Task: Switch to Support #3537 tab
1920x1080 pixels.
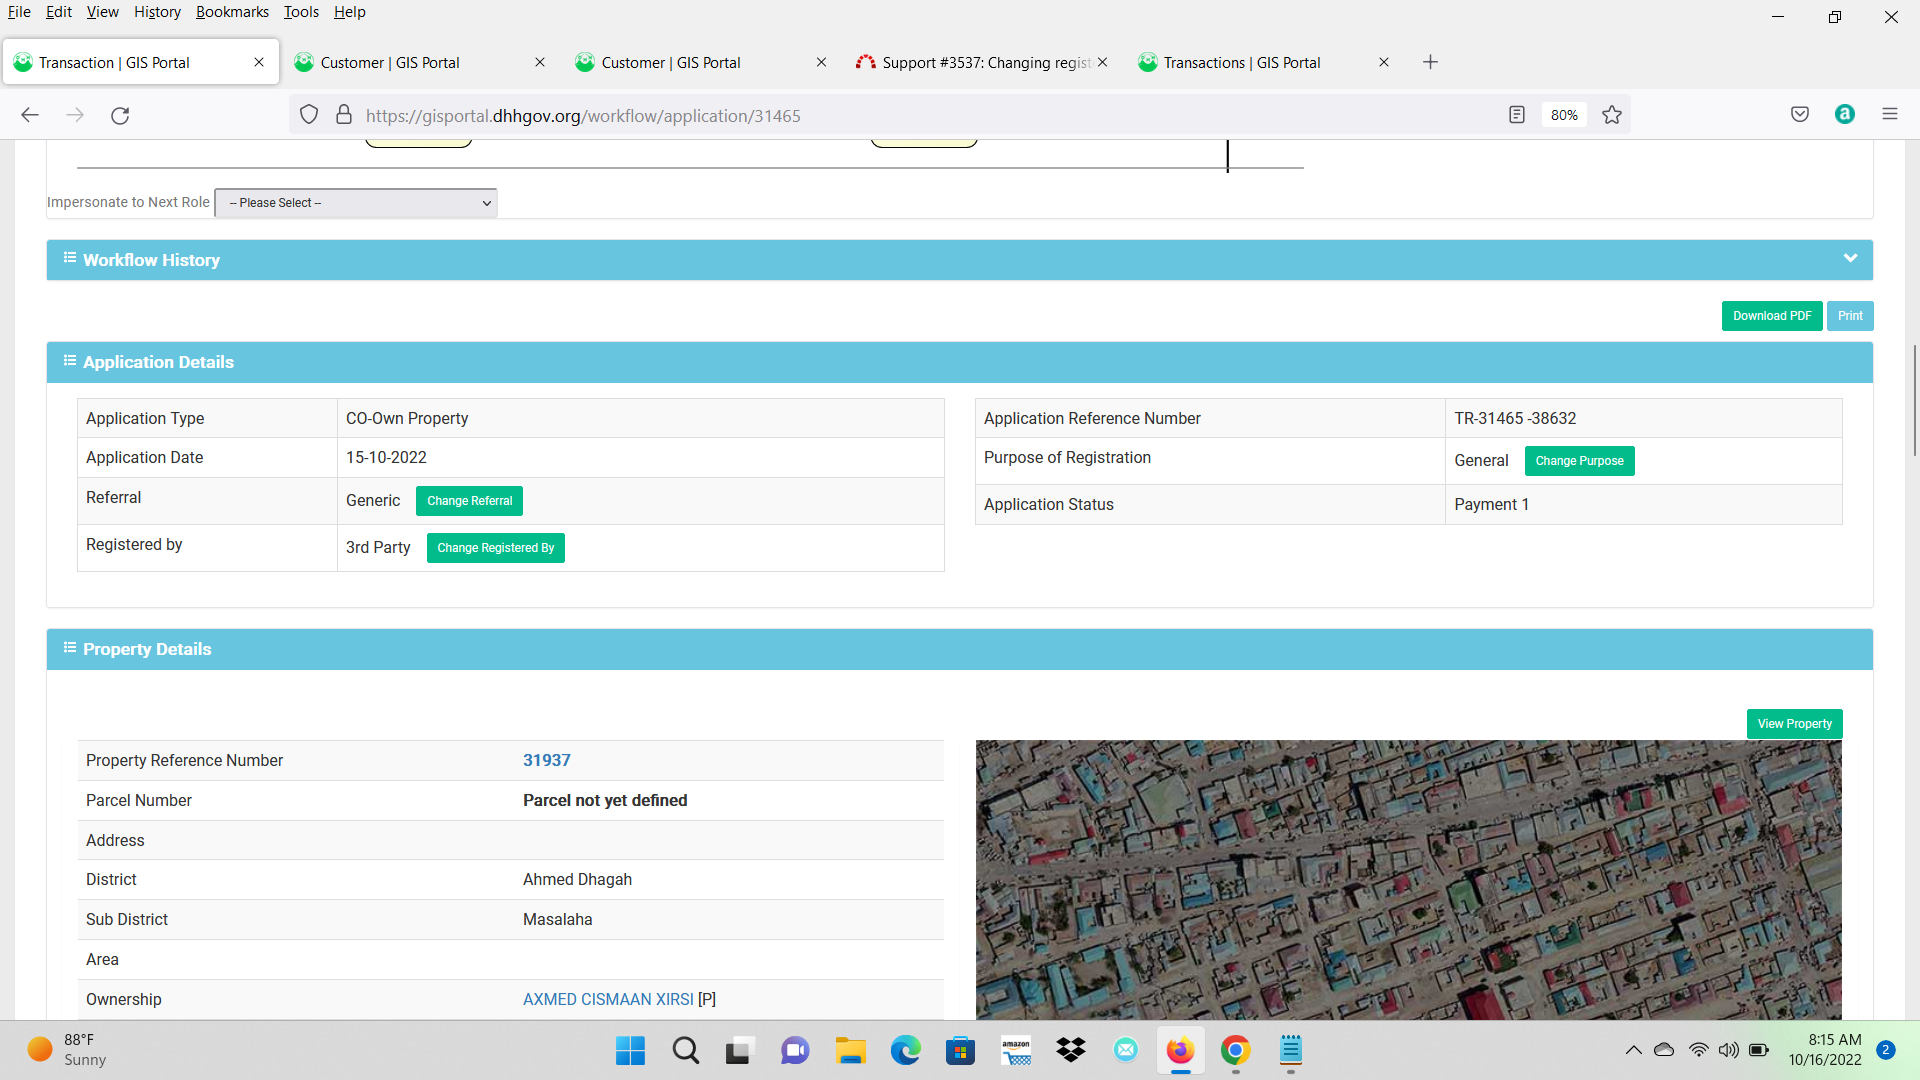Action: click(x=984, y=62)
